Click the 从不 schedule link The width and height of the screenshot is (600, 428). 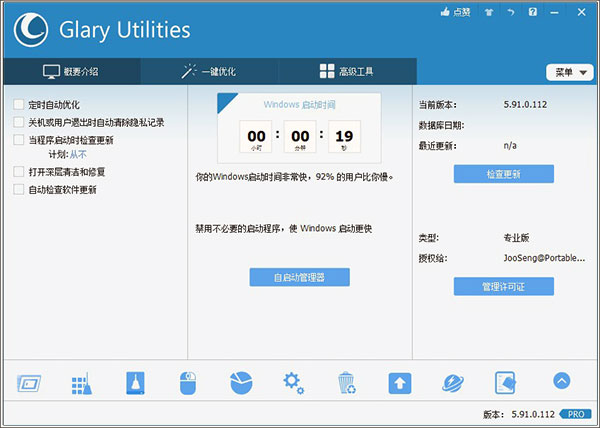(x=78, y=155)
